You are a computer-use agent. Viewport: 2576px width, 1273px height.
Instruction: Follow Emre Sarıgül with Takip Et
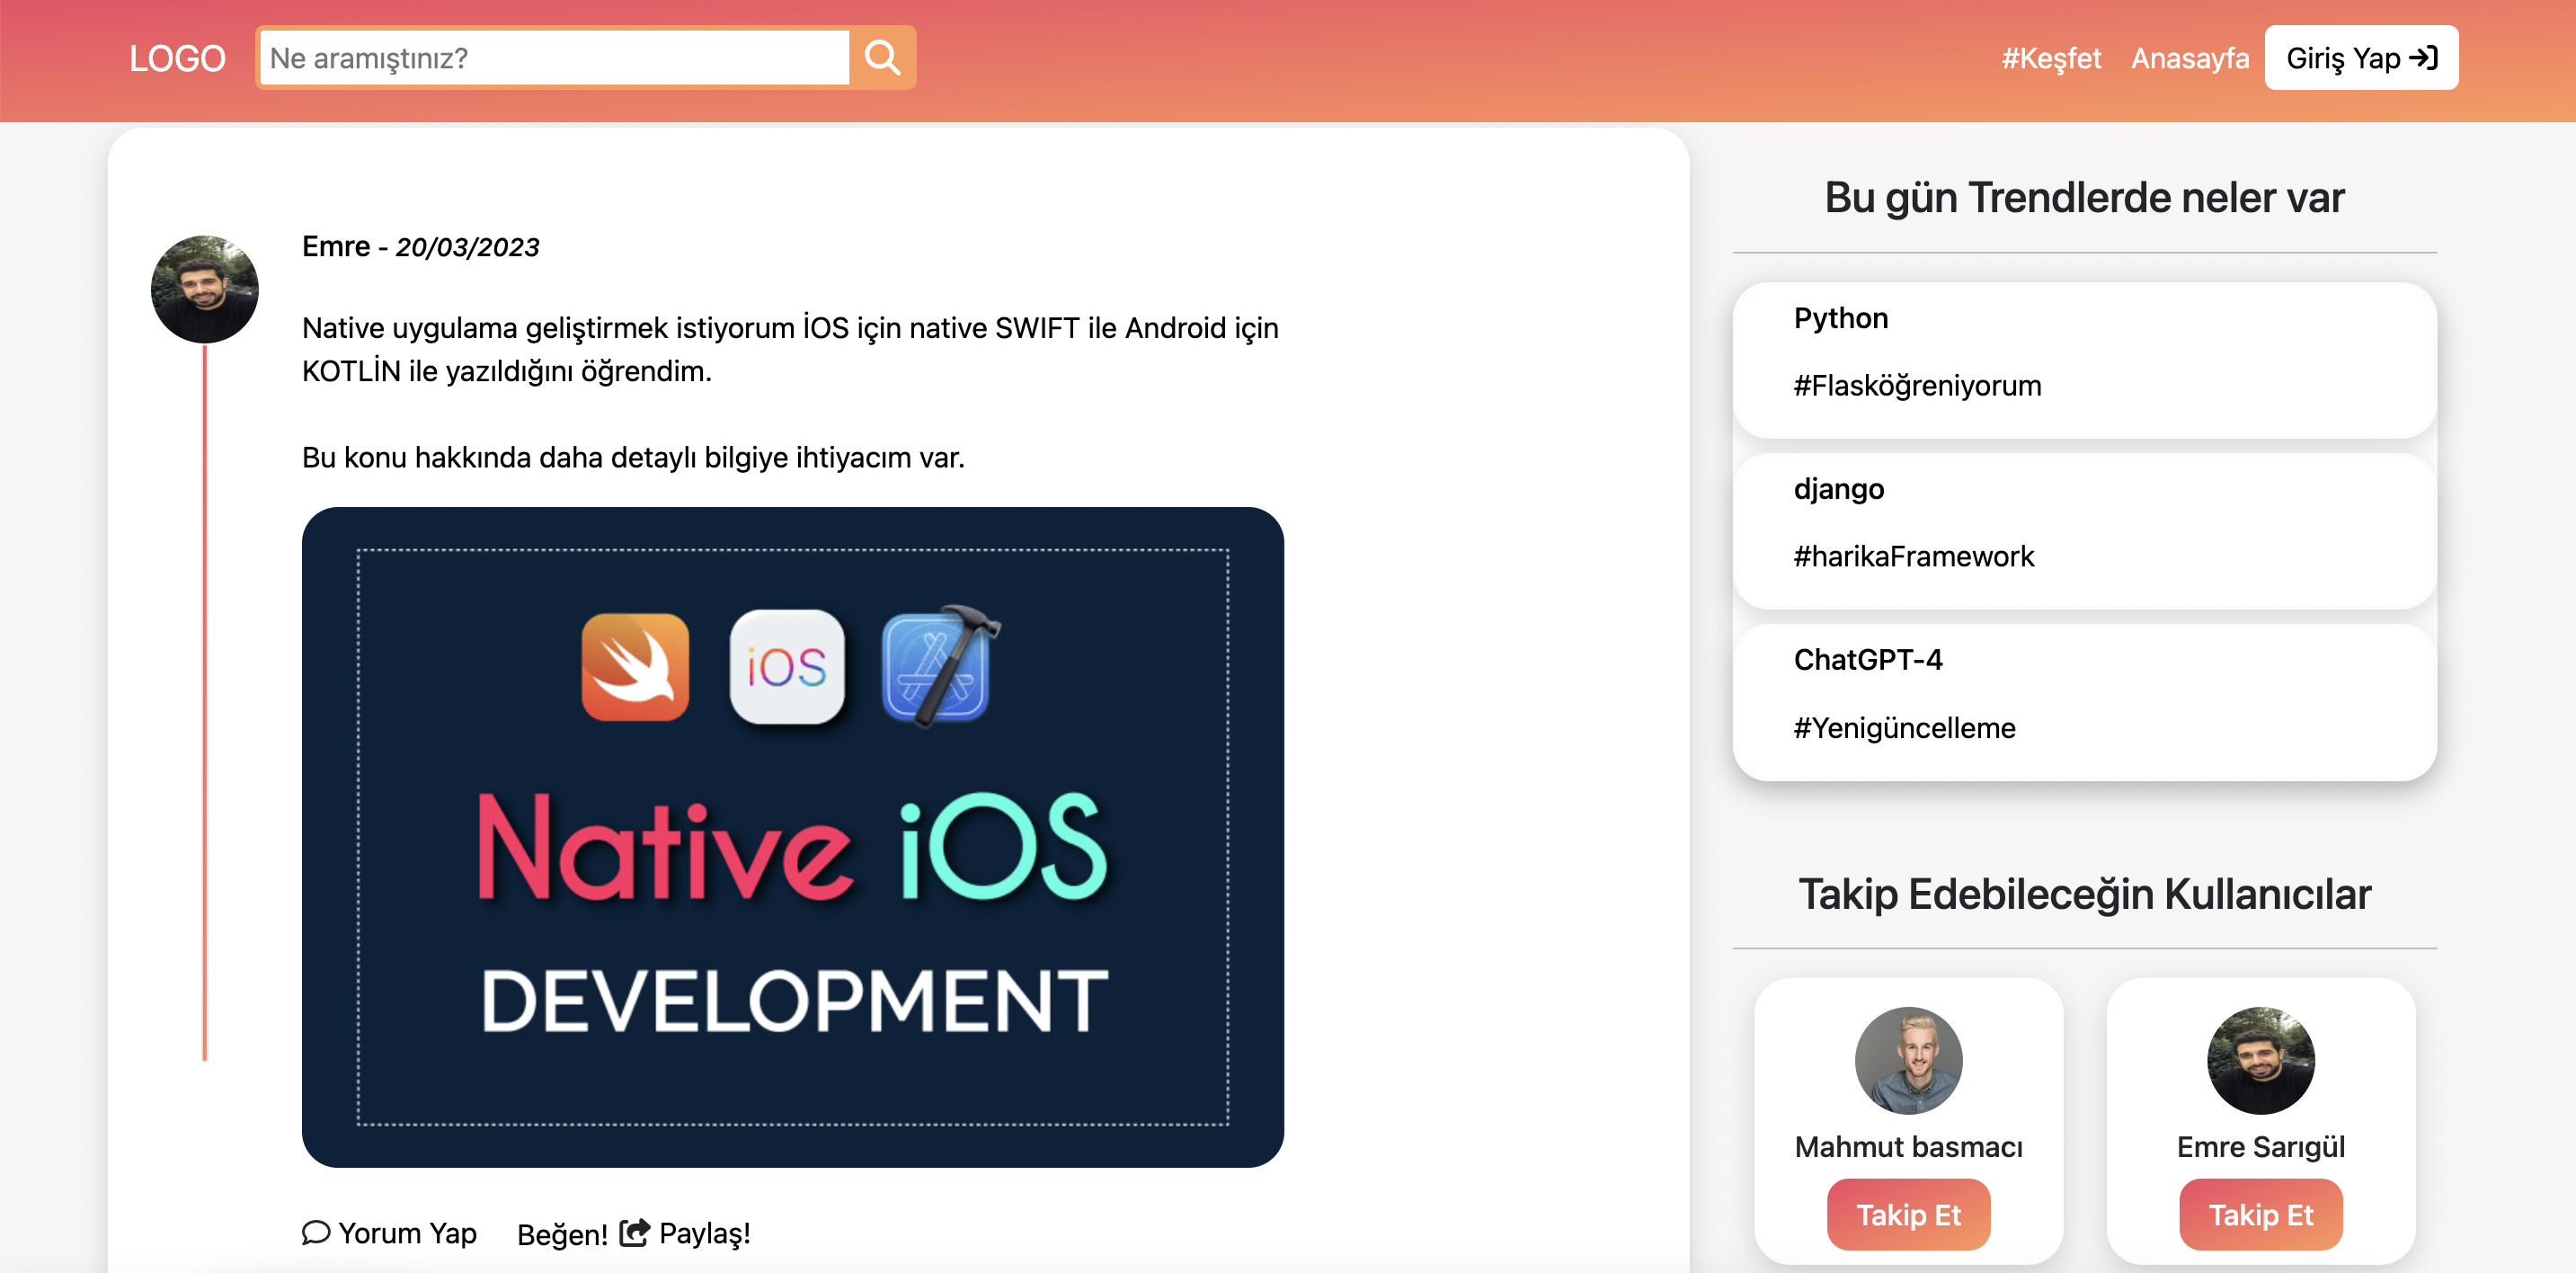pyautogui.click(x=2260, y=1214)
